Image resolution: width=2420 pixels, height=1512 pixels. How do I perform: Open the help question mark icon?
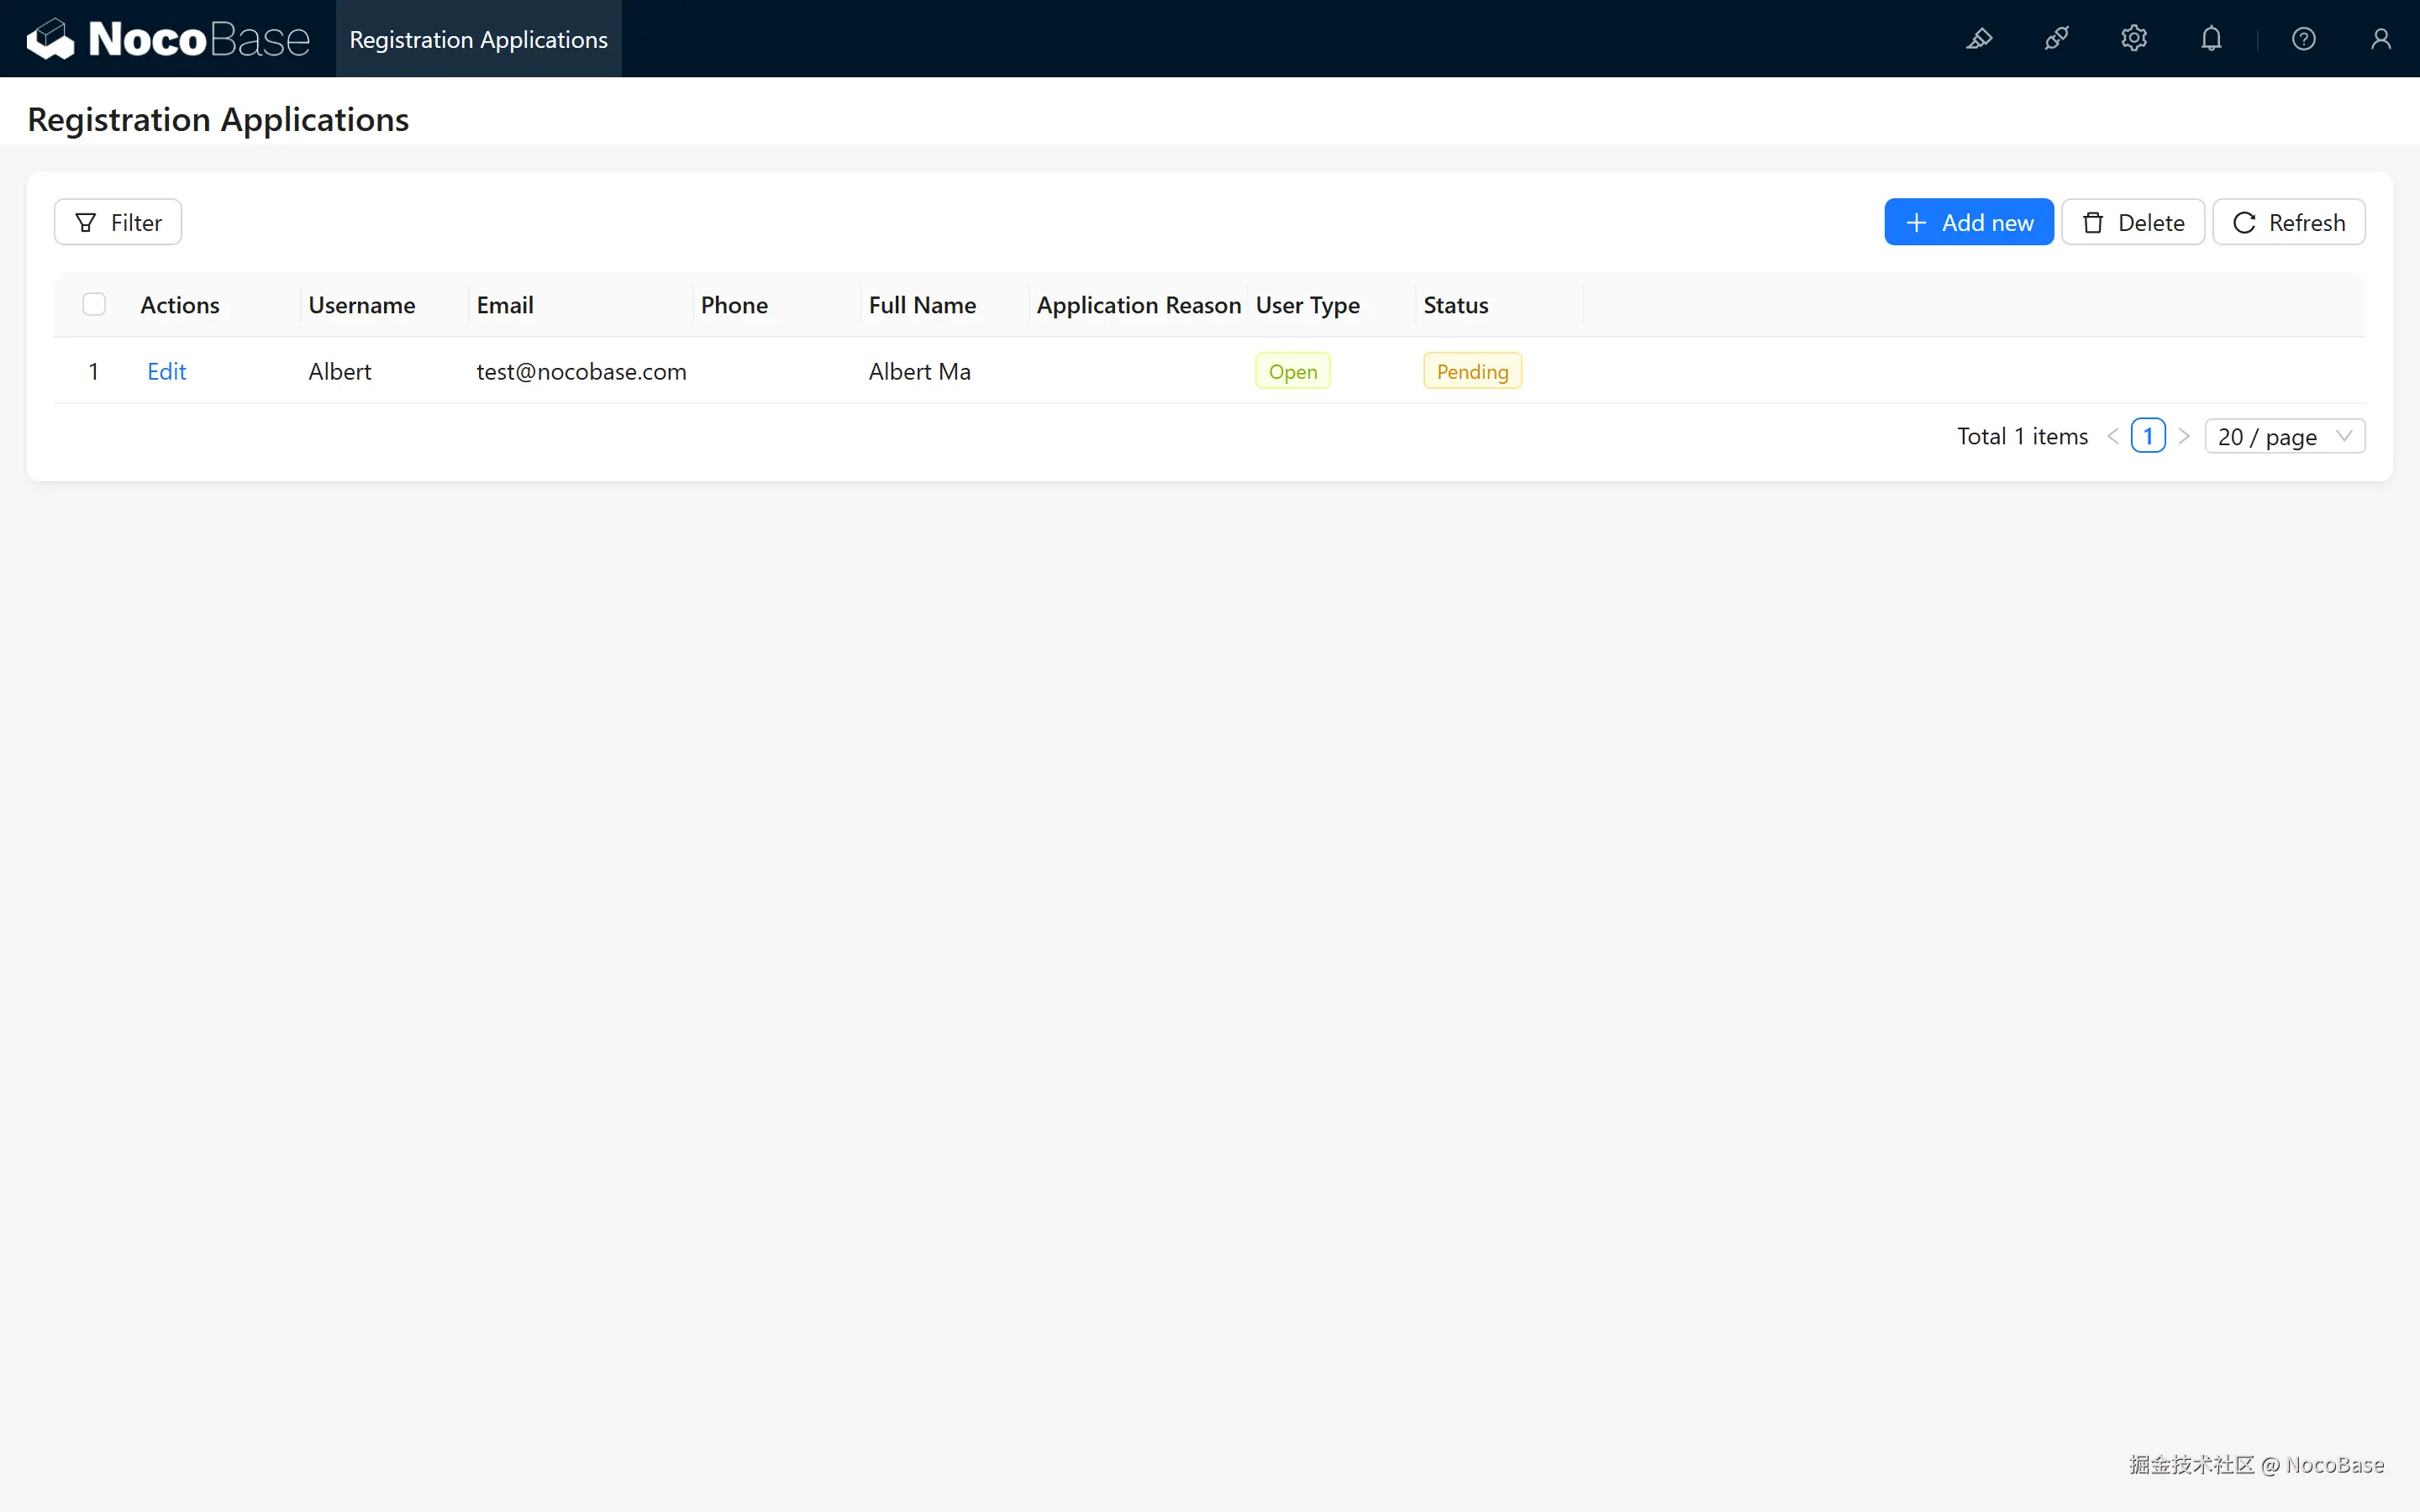click(2303, 39)
